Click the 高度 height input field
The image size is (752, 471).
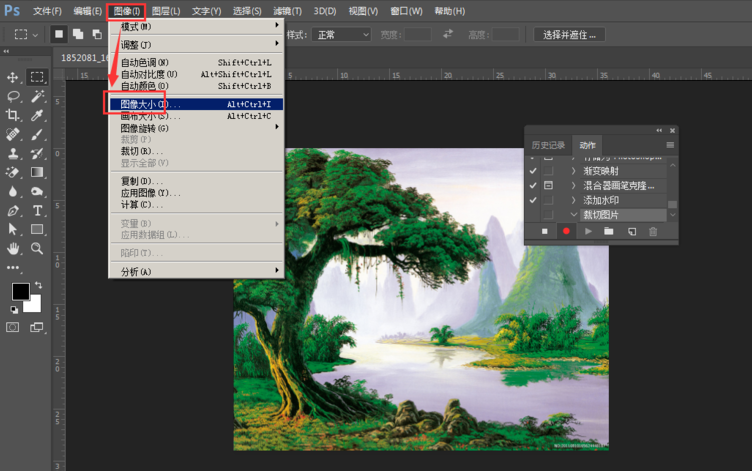click(505, 35)
